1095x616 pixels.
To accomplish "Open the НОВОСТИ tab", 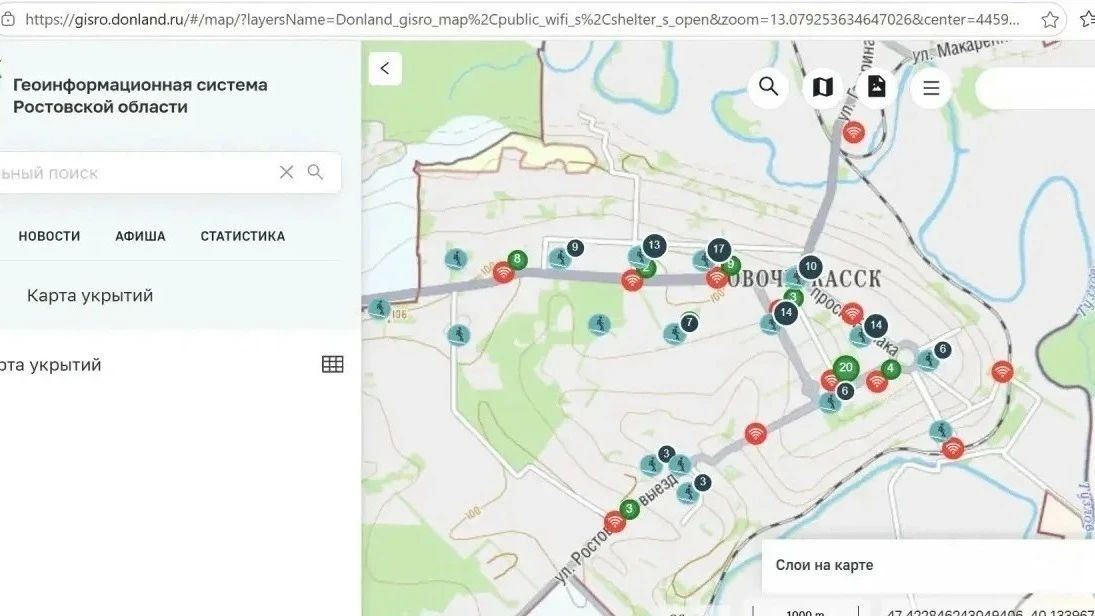I will (x=49, y=236).
